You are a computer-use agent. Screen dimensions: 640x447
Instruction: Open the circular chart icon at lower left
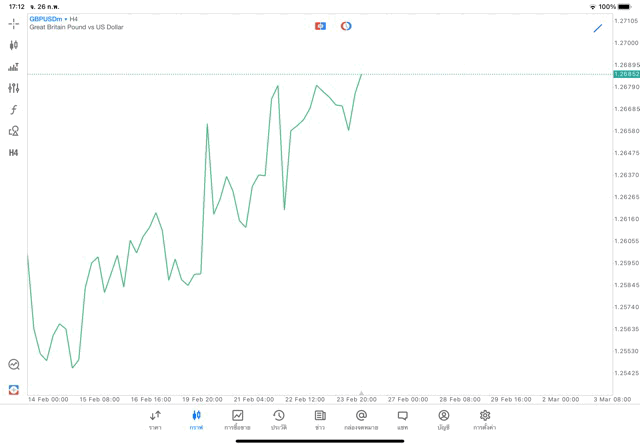[x=13, y=365]
